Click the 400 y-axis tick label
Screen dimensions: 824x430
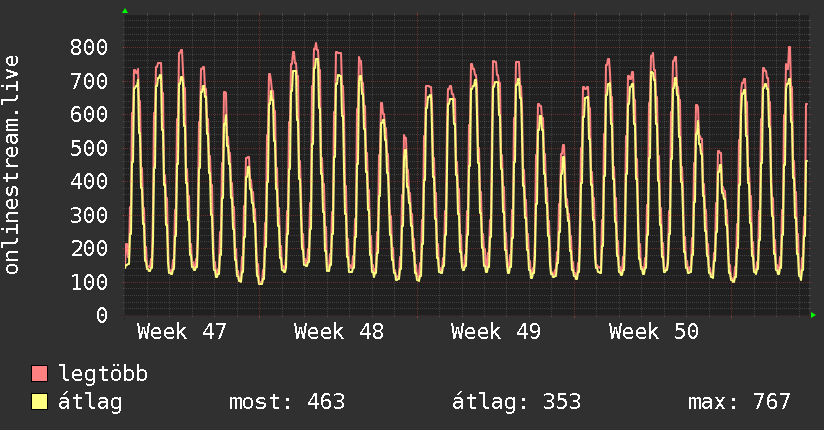[x=89, y=181]
